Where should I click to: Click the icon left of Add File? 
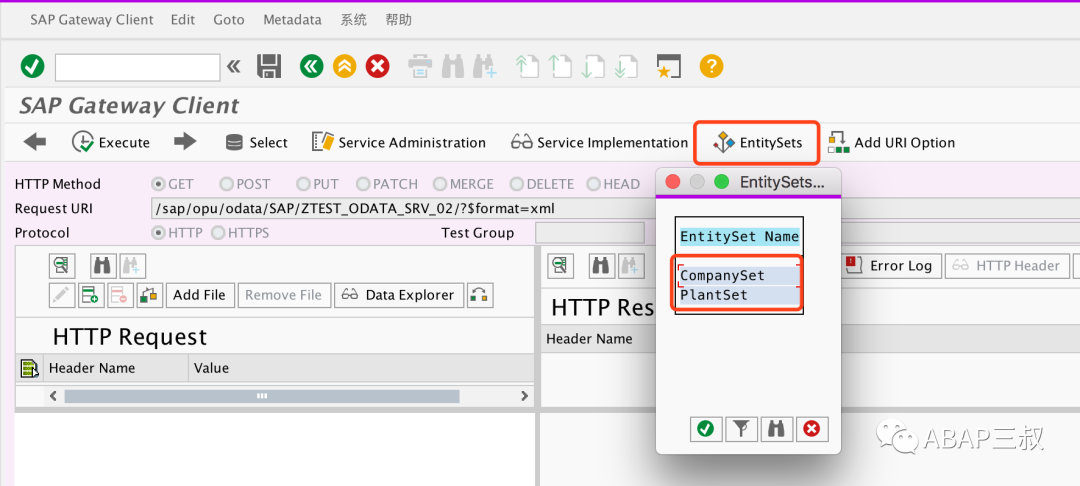149,295
